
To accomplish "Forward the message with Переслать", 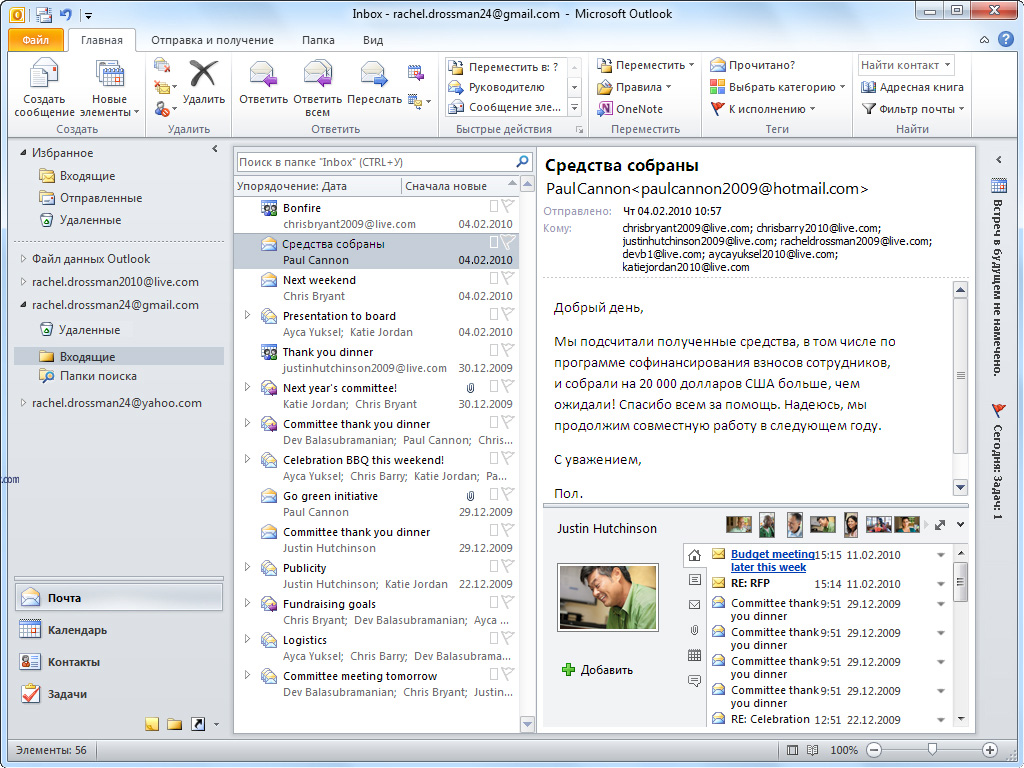I will [374, 82].
